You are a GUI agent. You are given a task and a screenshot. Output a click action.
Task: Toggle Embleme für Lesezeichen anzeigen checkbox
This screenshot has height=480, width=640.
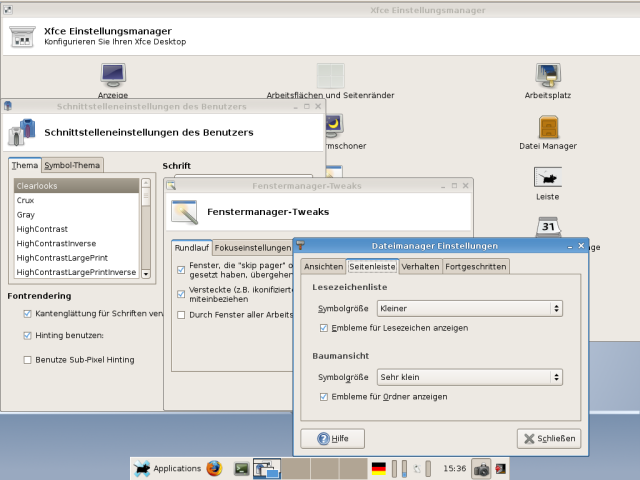click(x=324, y=328)
